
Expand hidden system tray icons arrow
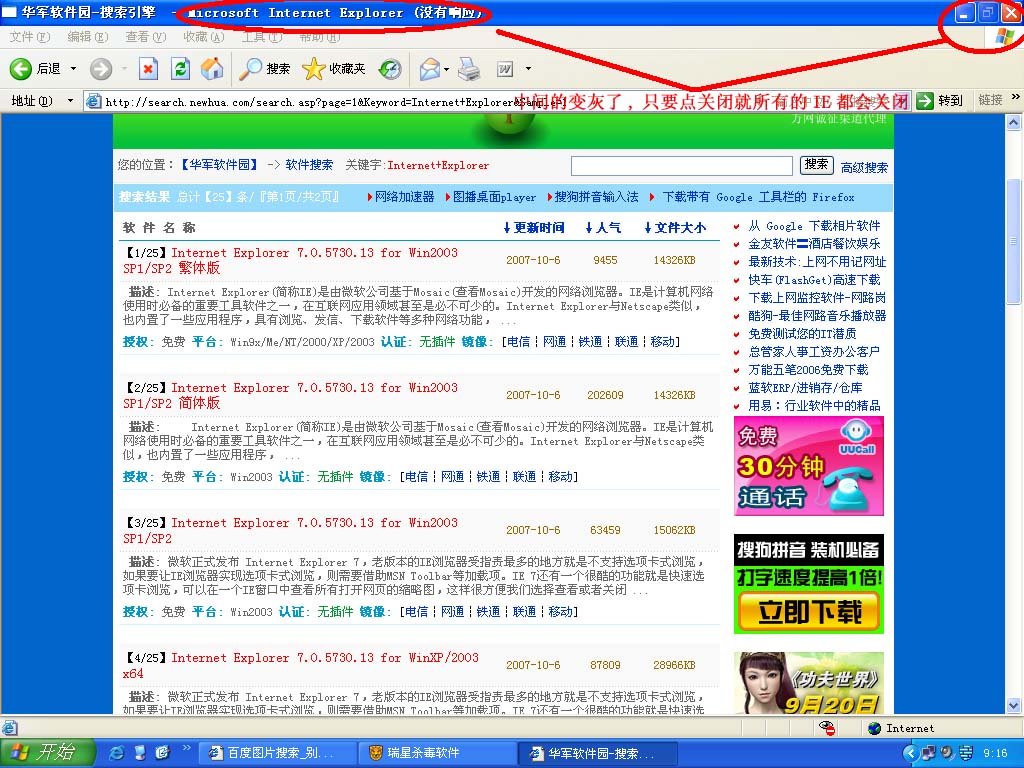(x=912, y=753)
